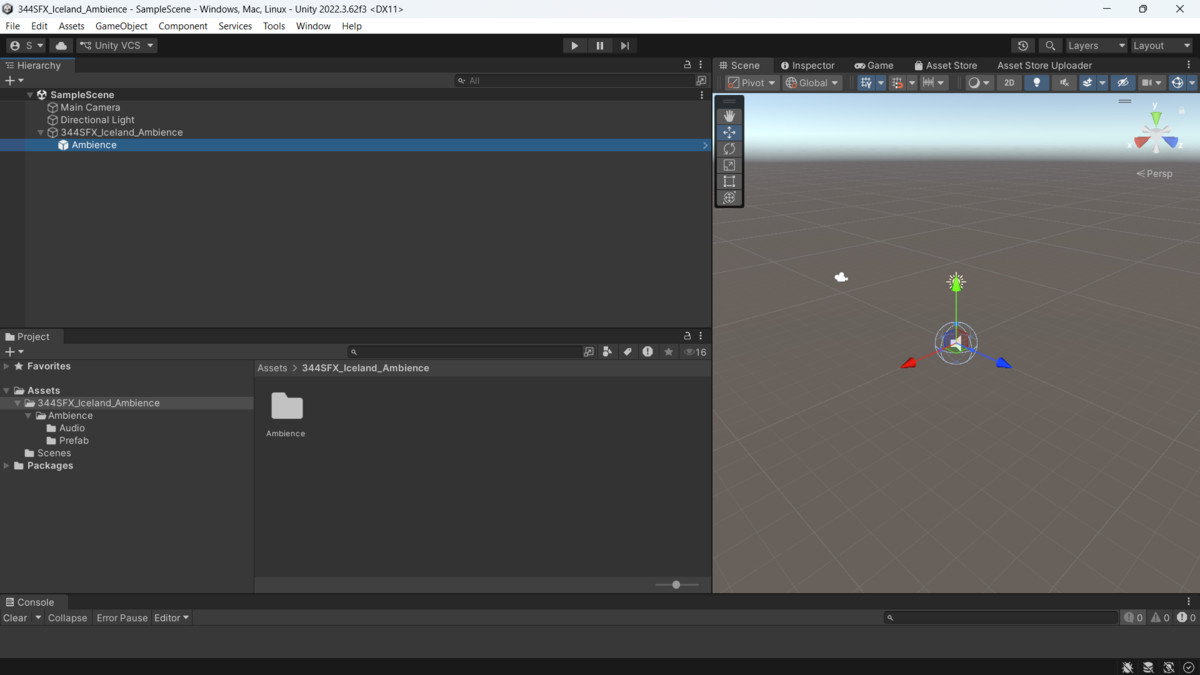The width and height of the screenshot is (1200, 675).
Task: Switch to the Inspector tab
Action: [x=807, y=65]
